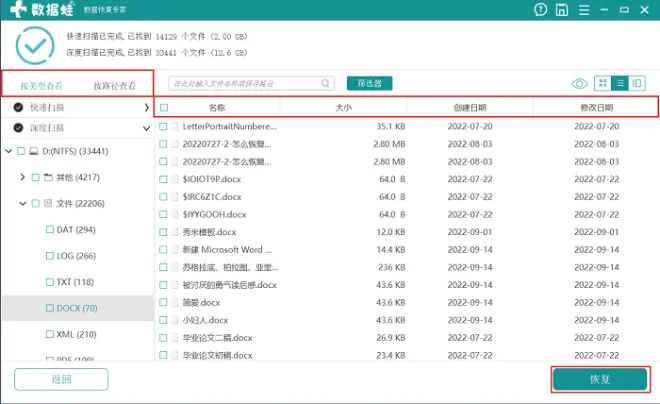
Task: Collapse the D:(NTFS) tree node
Action: point(8,151)
